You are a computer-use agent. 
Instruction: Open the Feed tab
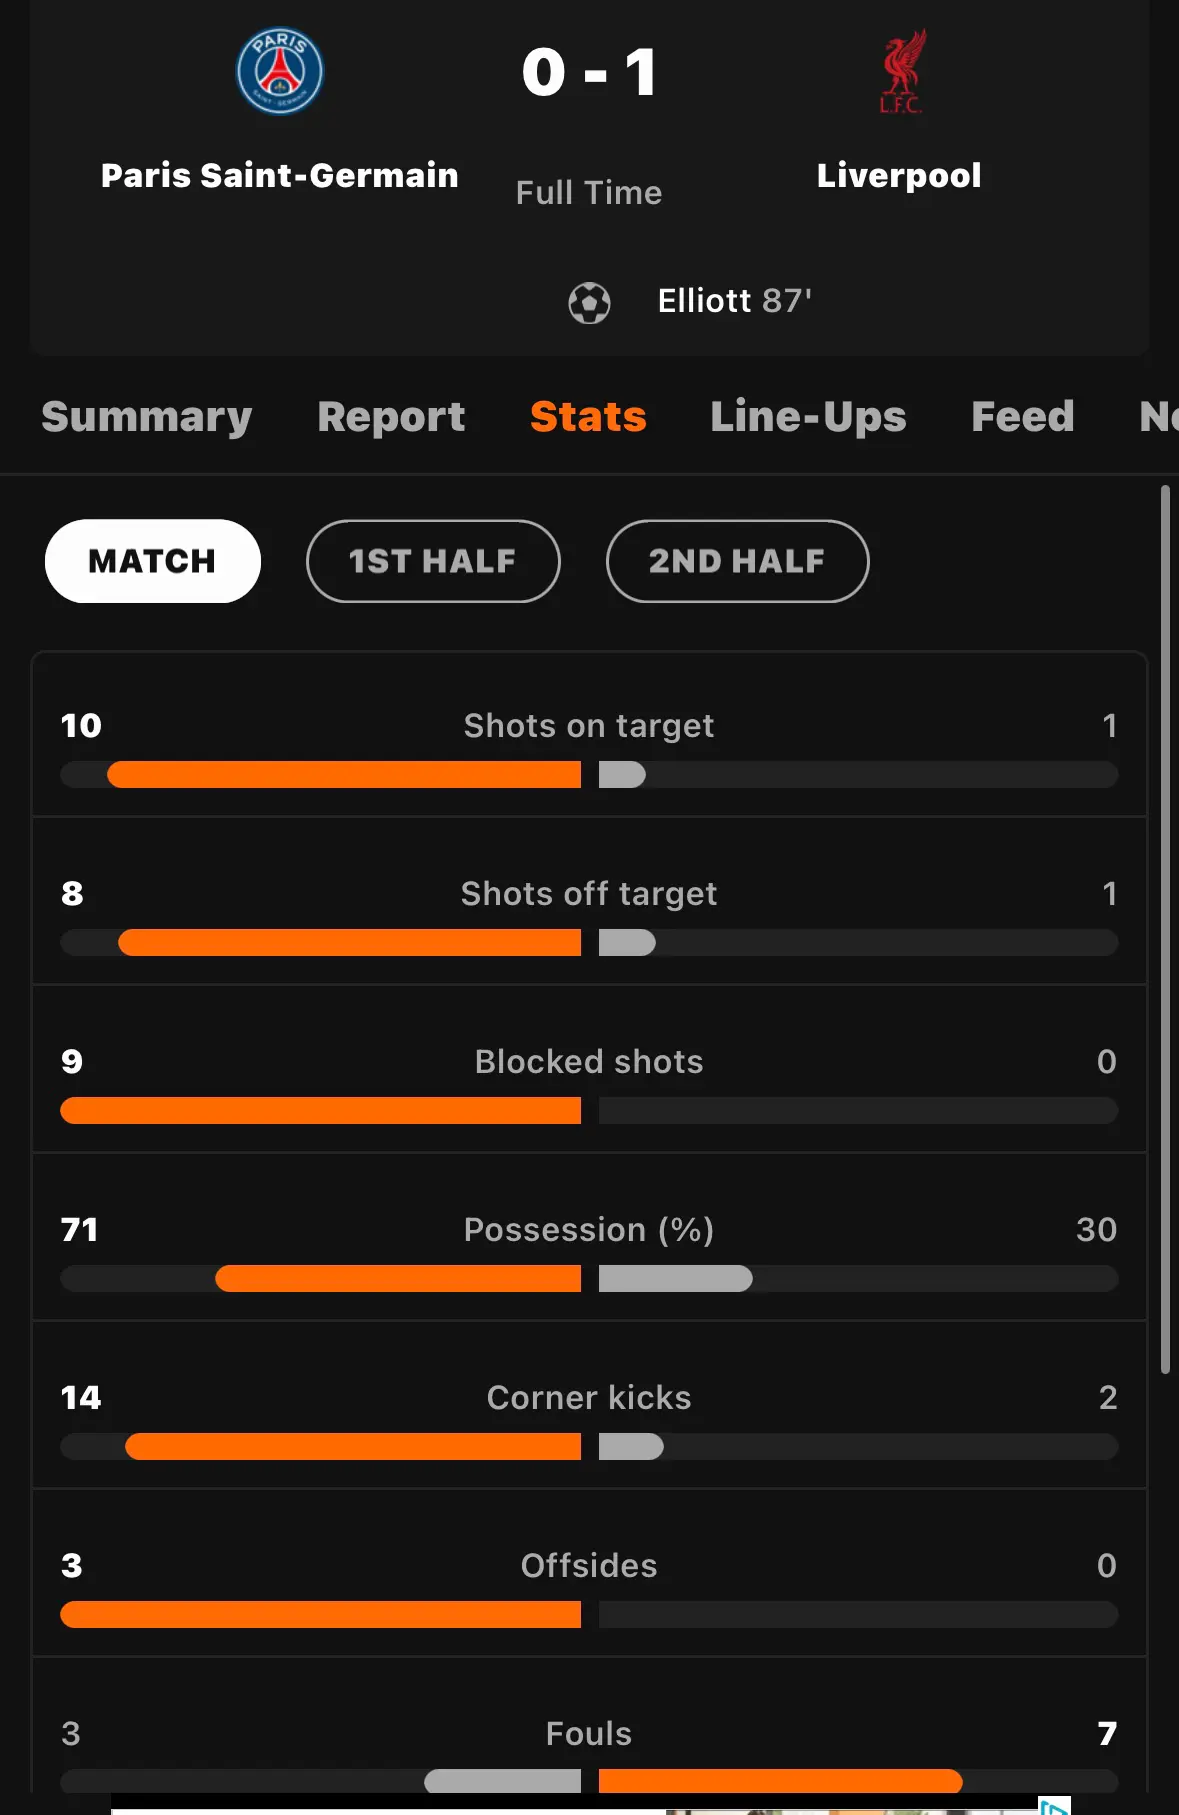[1023, 417]
